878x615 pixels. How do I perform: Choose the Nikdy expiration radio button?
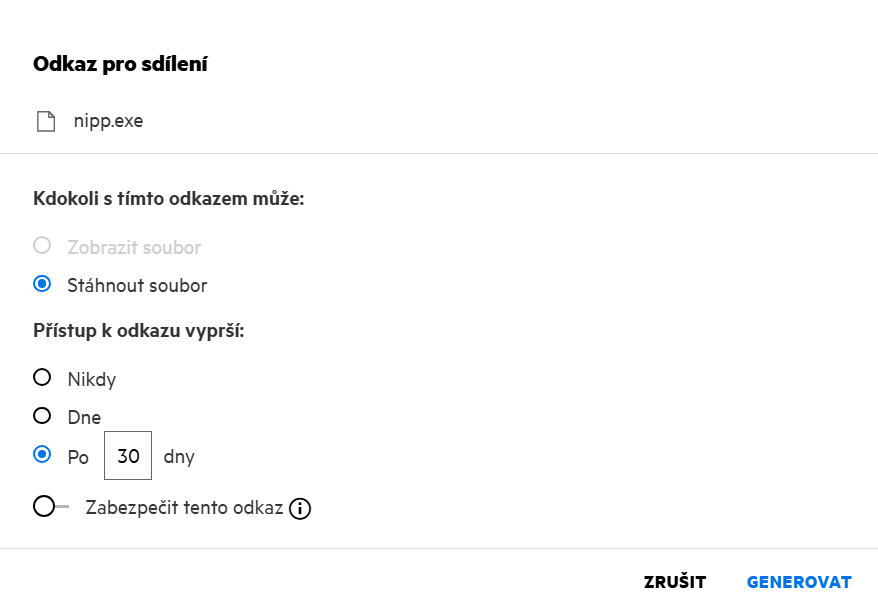point(42,377)
